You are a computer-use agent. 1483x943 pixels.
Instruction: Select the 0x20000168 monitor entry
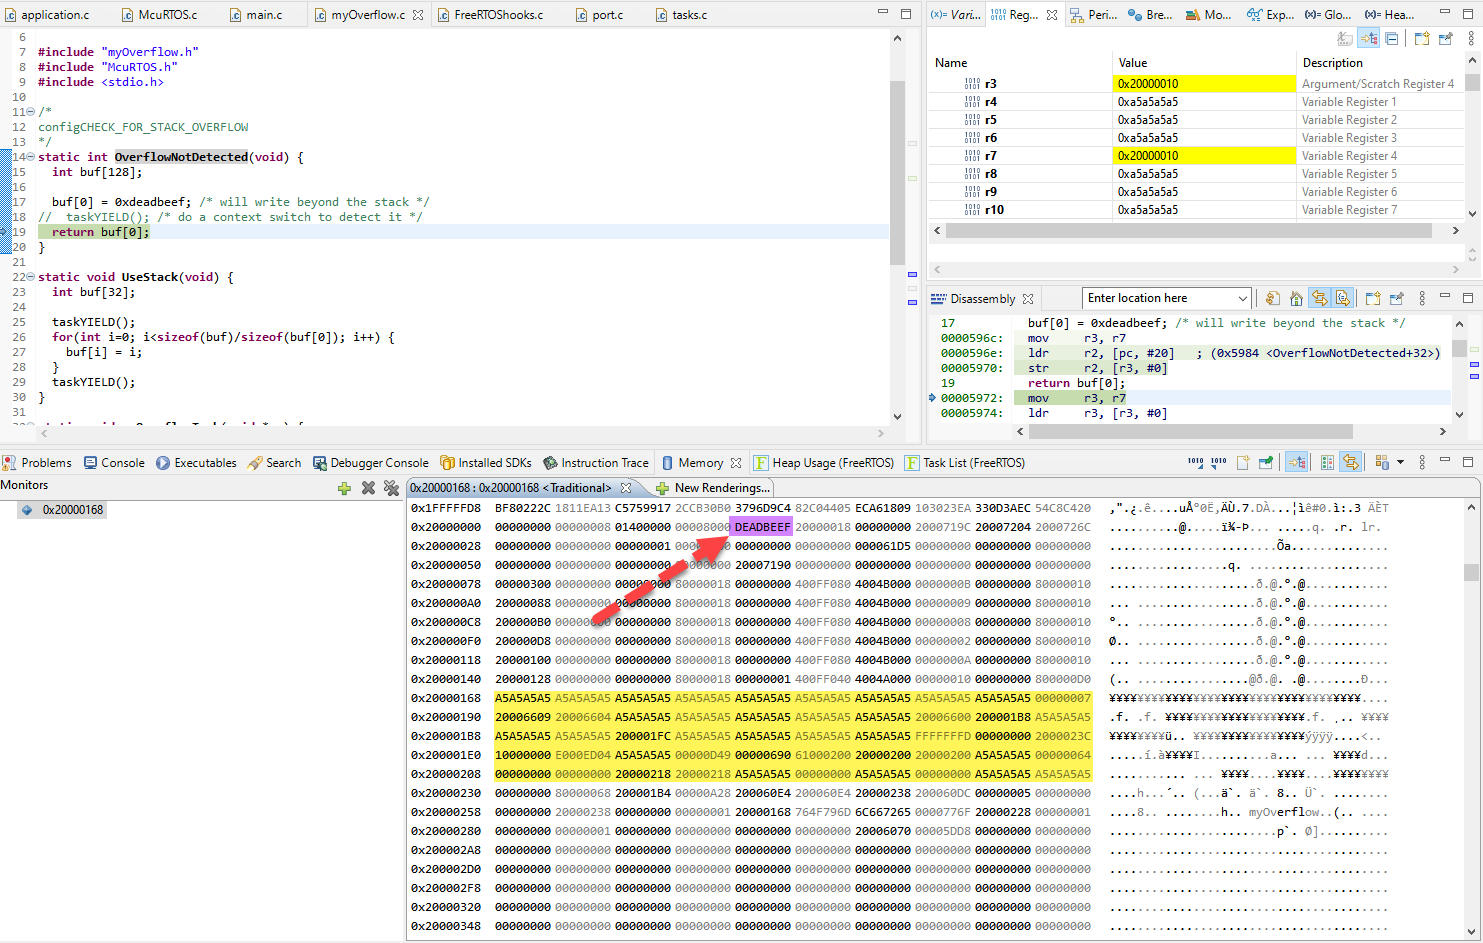click(72, 510)
